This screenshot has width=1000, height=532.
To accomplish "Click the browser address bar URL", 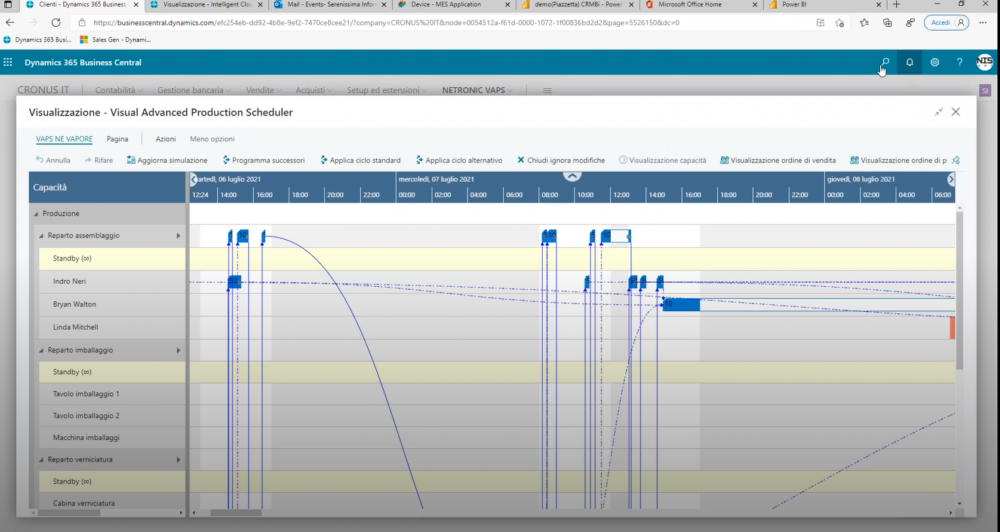I will point(386,22).
